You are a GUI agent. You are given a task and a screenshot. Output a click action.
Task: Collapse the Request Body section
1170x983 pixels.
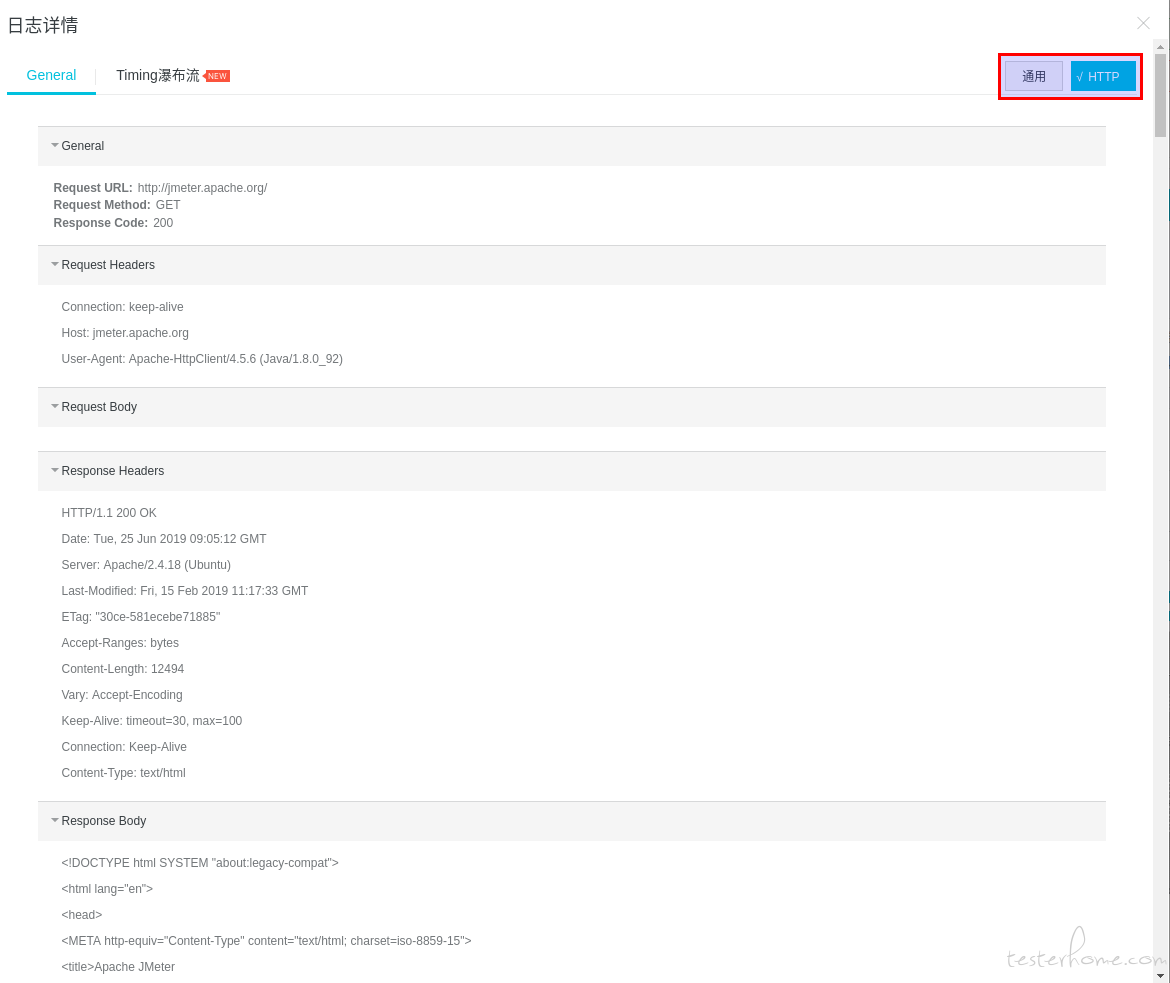coord(54,406)
